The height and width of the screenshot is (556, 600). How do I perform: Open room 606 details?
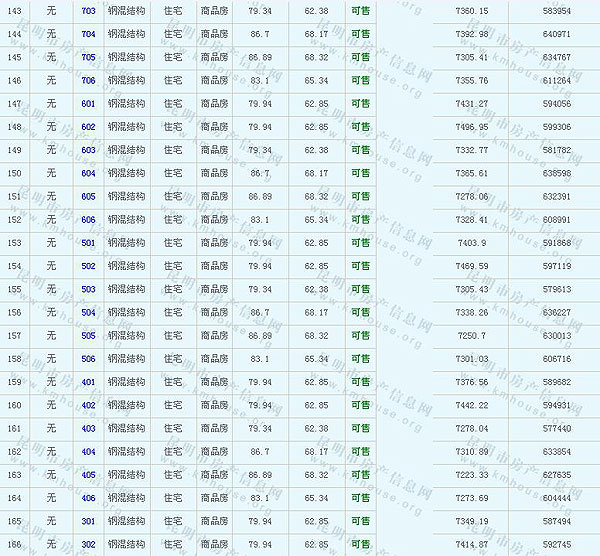[x=88, y=219]
